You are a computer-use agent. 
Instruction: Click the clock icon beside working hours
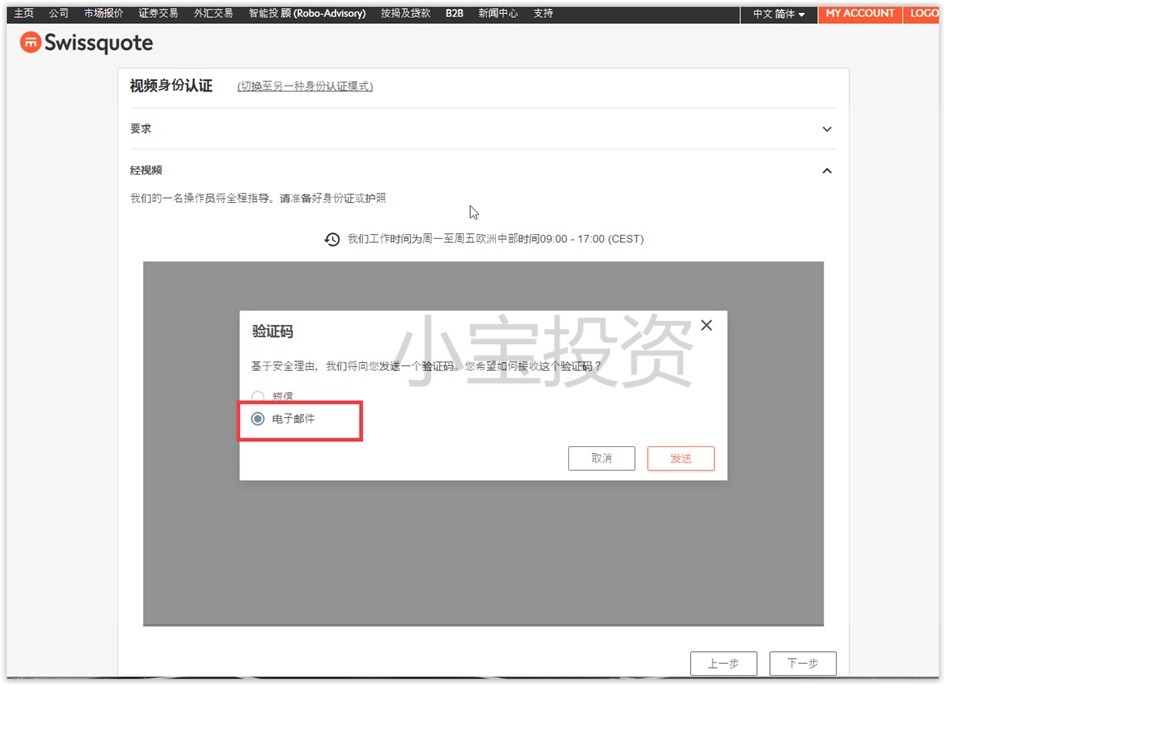[332, 239]
